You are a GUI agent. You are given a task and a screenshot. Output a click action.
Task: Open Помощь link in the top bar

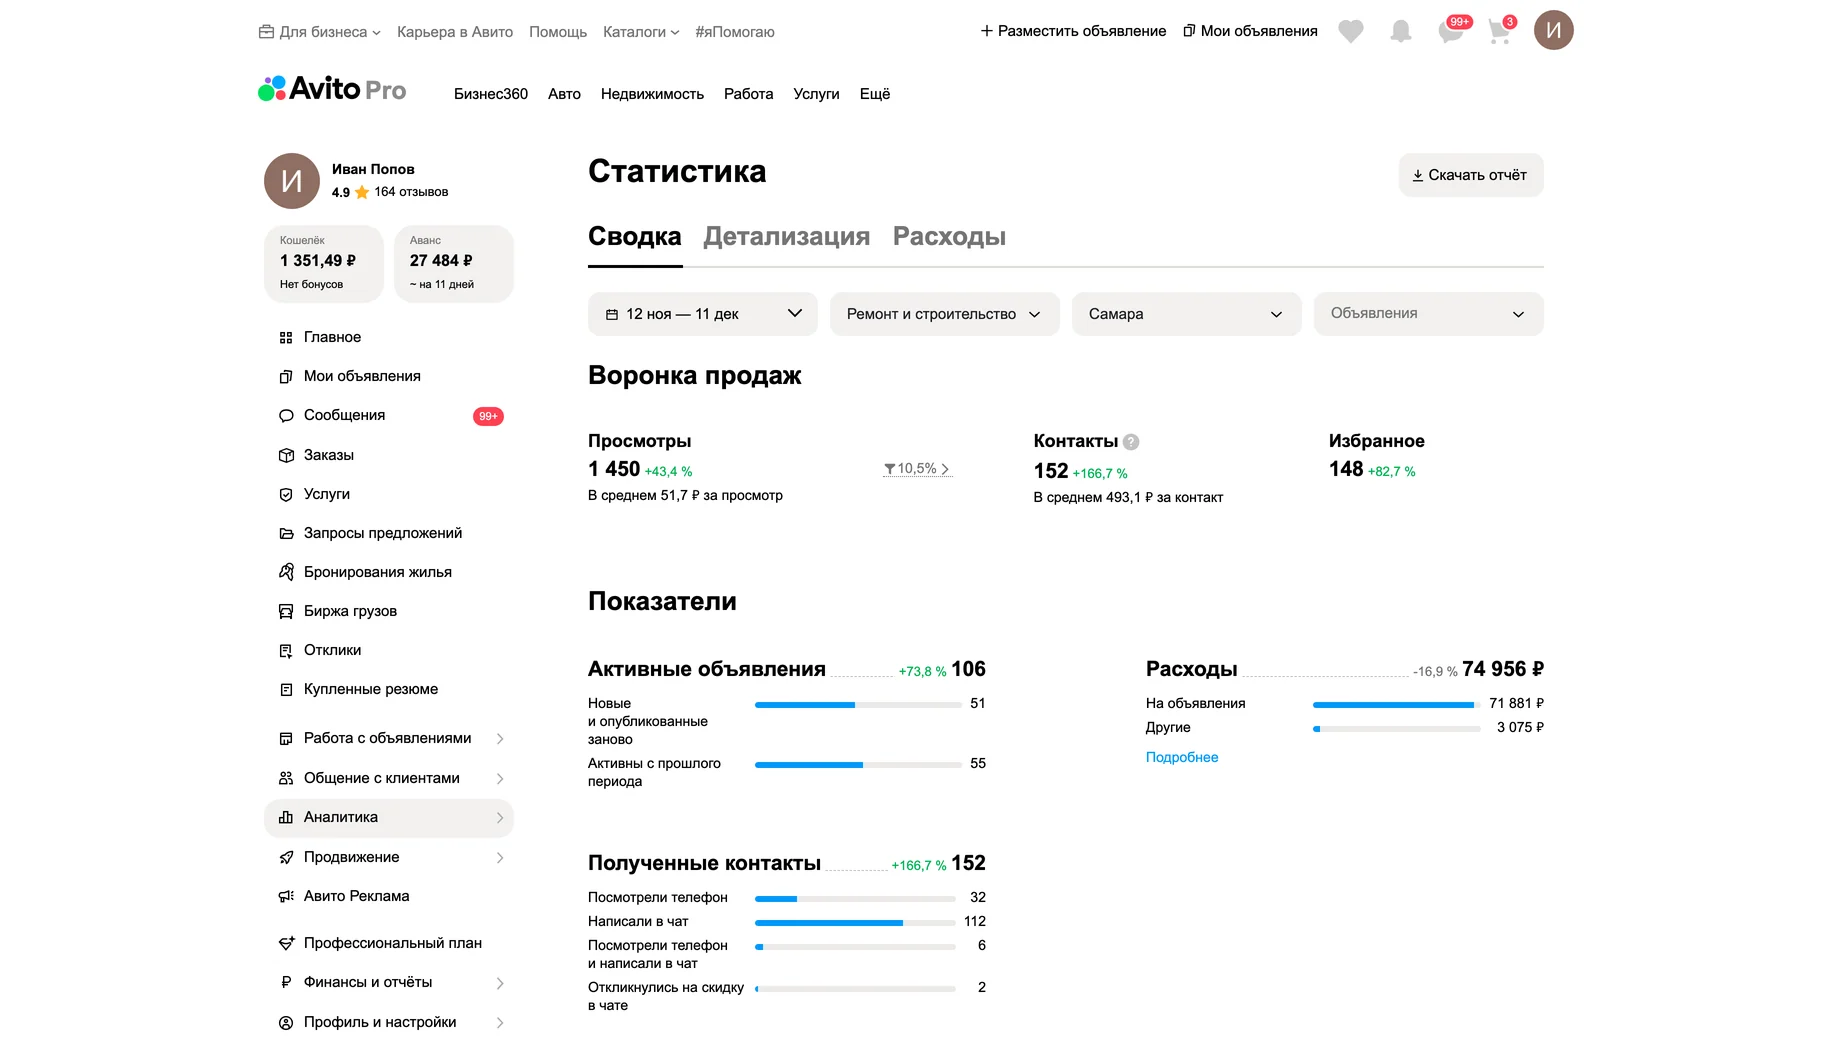558,32
